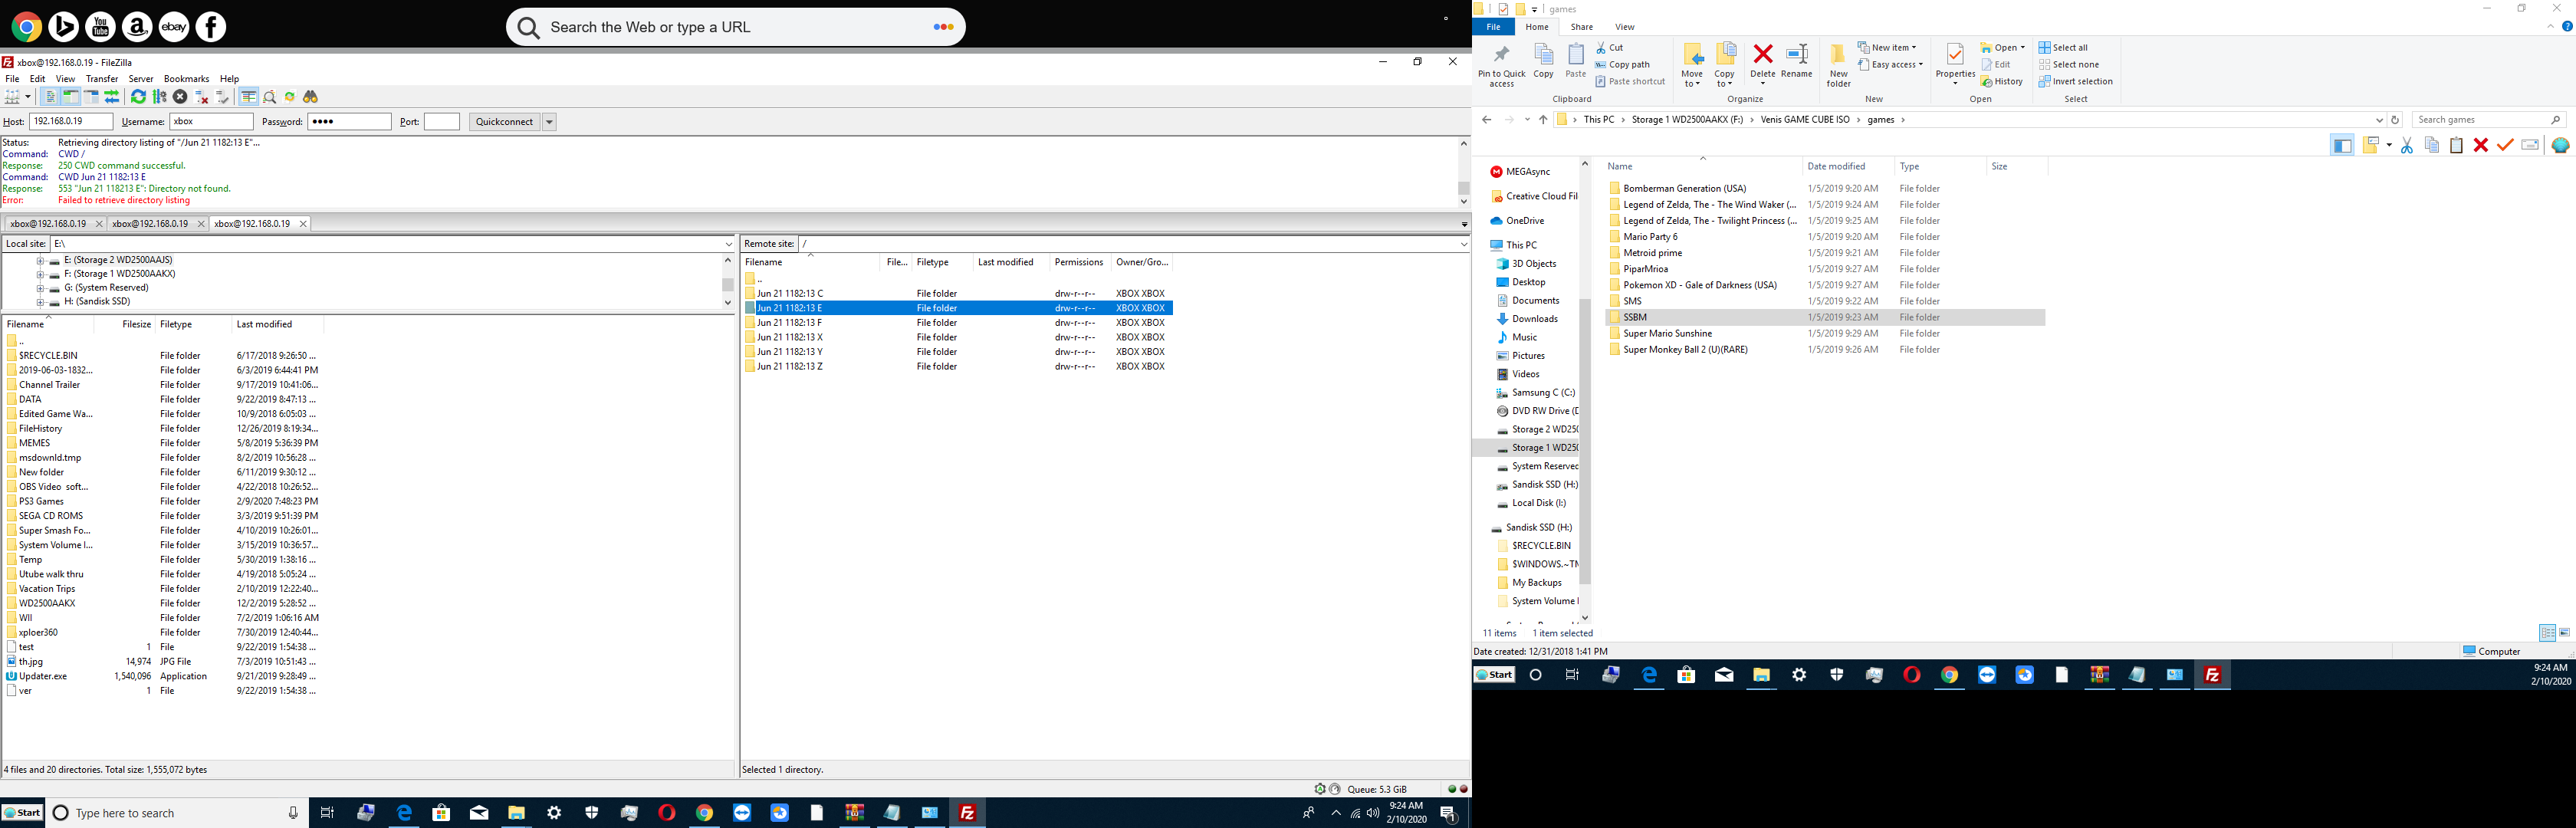Click magnifier-over-list icon in FileZilla toolbar
This screenshot has height=828, width=2576.
point(269,97)
